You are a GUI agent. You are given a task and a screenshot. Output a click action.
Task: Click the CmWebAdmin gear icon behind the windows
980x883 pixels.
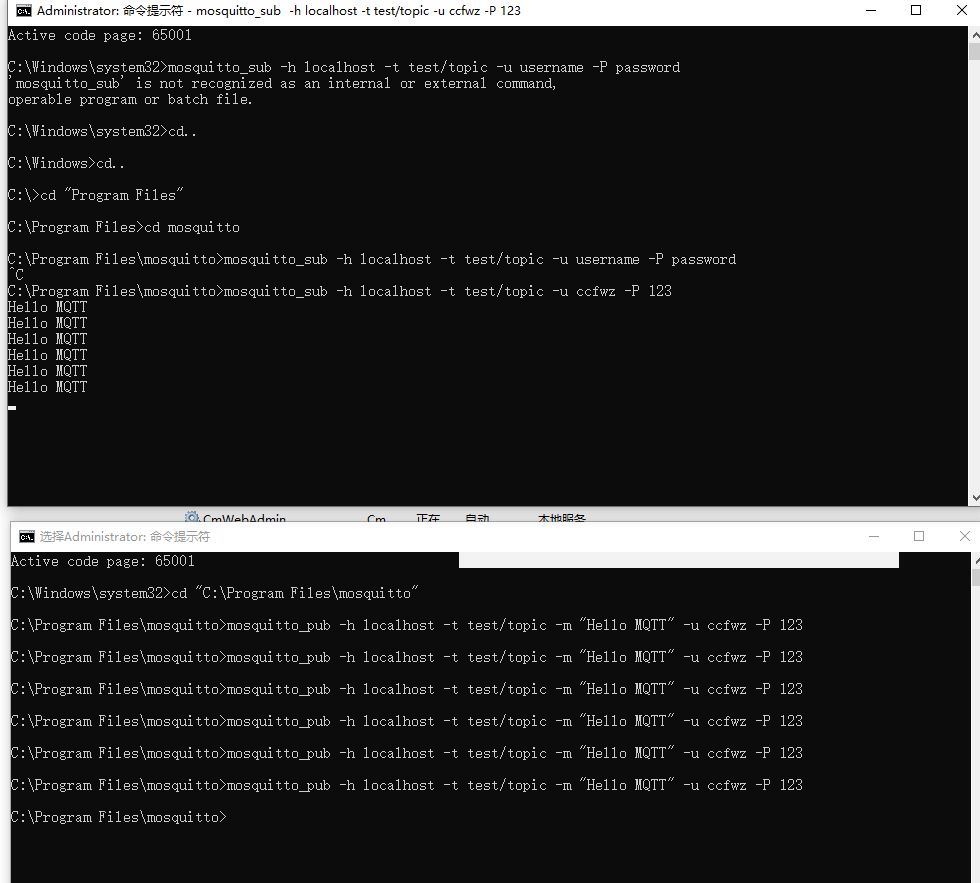(x=191, y=517)
